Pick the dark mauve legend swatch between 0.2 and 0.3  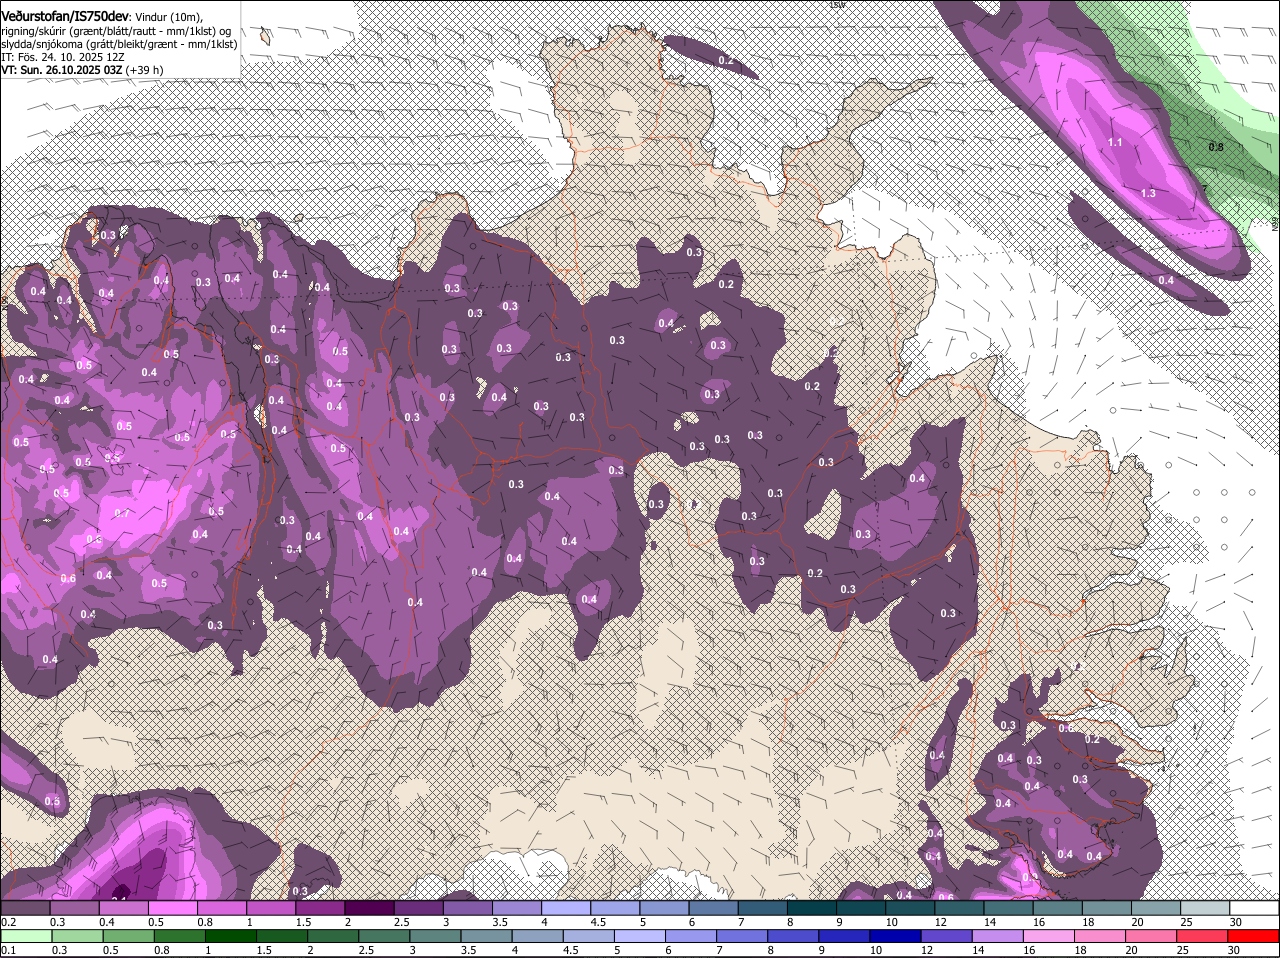(x=25, y=908)
